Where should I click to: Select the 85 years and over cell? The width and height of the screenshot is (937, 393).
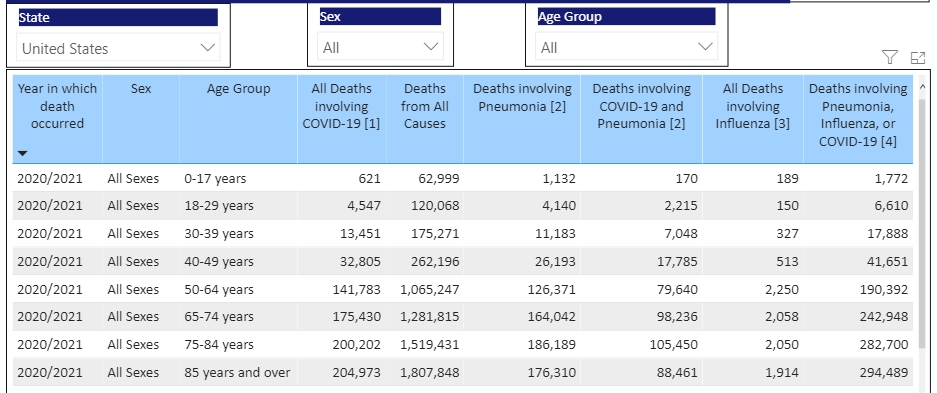237,373
